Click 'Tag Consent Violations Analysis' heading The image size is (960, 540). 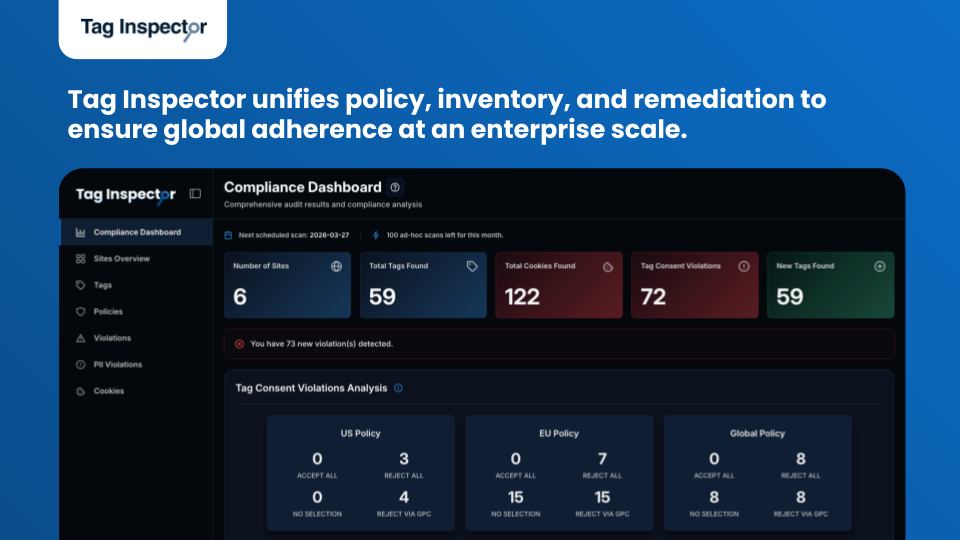(x=312, y=388)
